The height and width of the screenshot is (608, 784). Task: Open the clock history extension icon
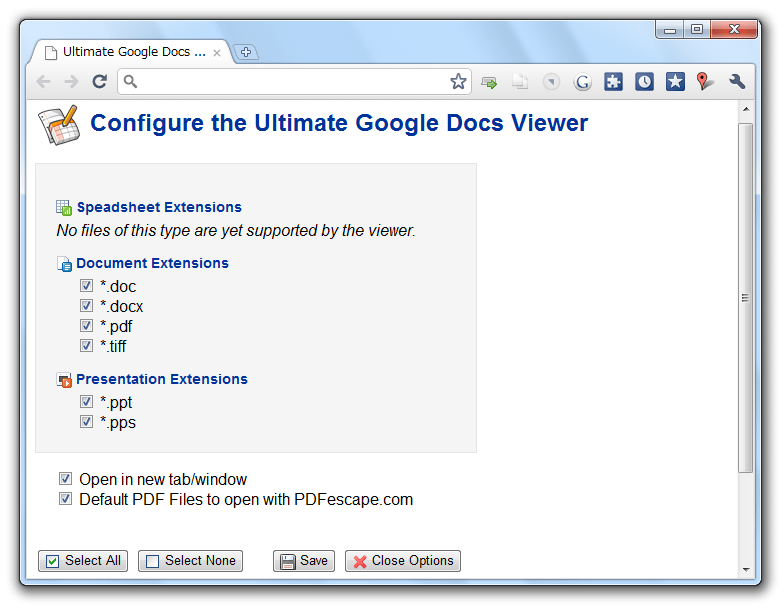644,82
